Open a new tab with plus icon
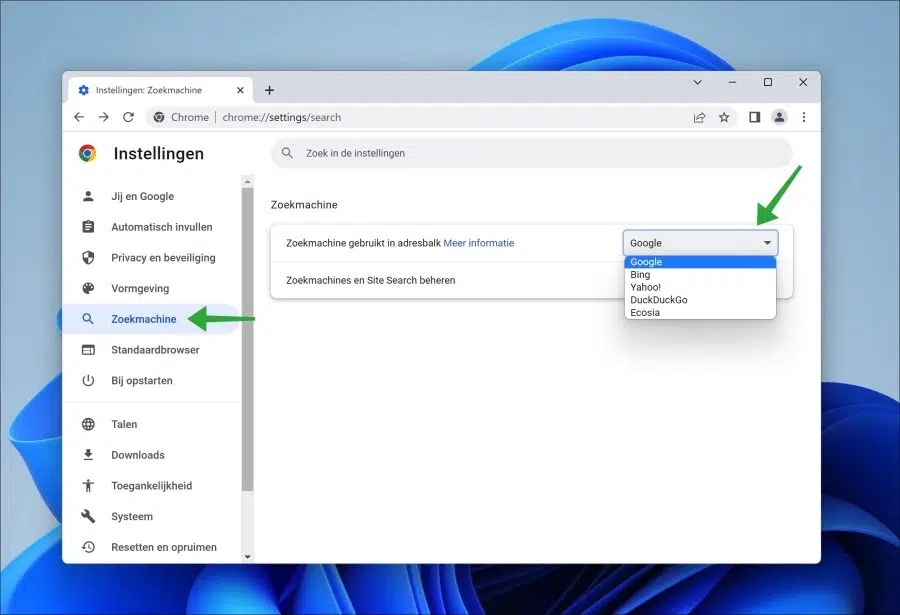Screen dimensions: 900x615 point(269,90)
